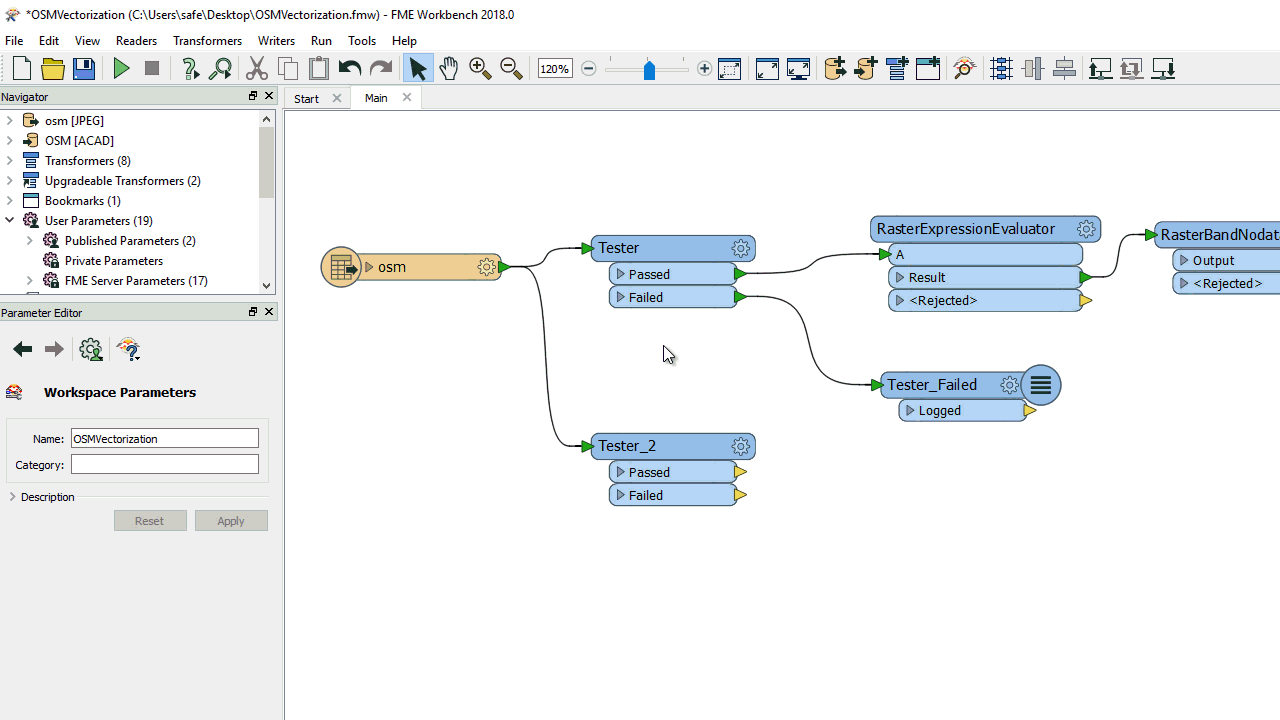Click the Apply button
Screen dimensions: 1280x720
tap(231, 521)
